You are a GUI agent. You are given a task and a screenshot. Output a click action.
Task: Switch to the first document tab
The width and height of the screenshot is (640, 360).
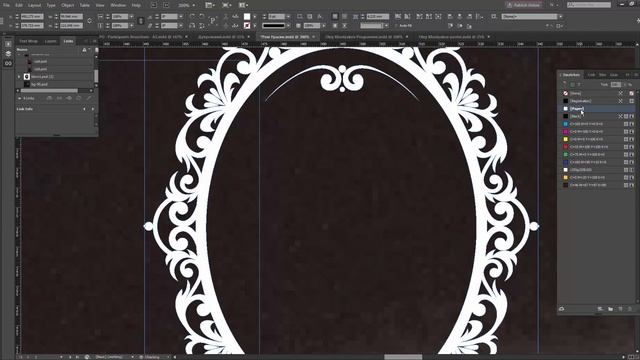pos(143,37)
